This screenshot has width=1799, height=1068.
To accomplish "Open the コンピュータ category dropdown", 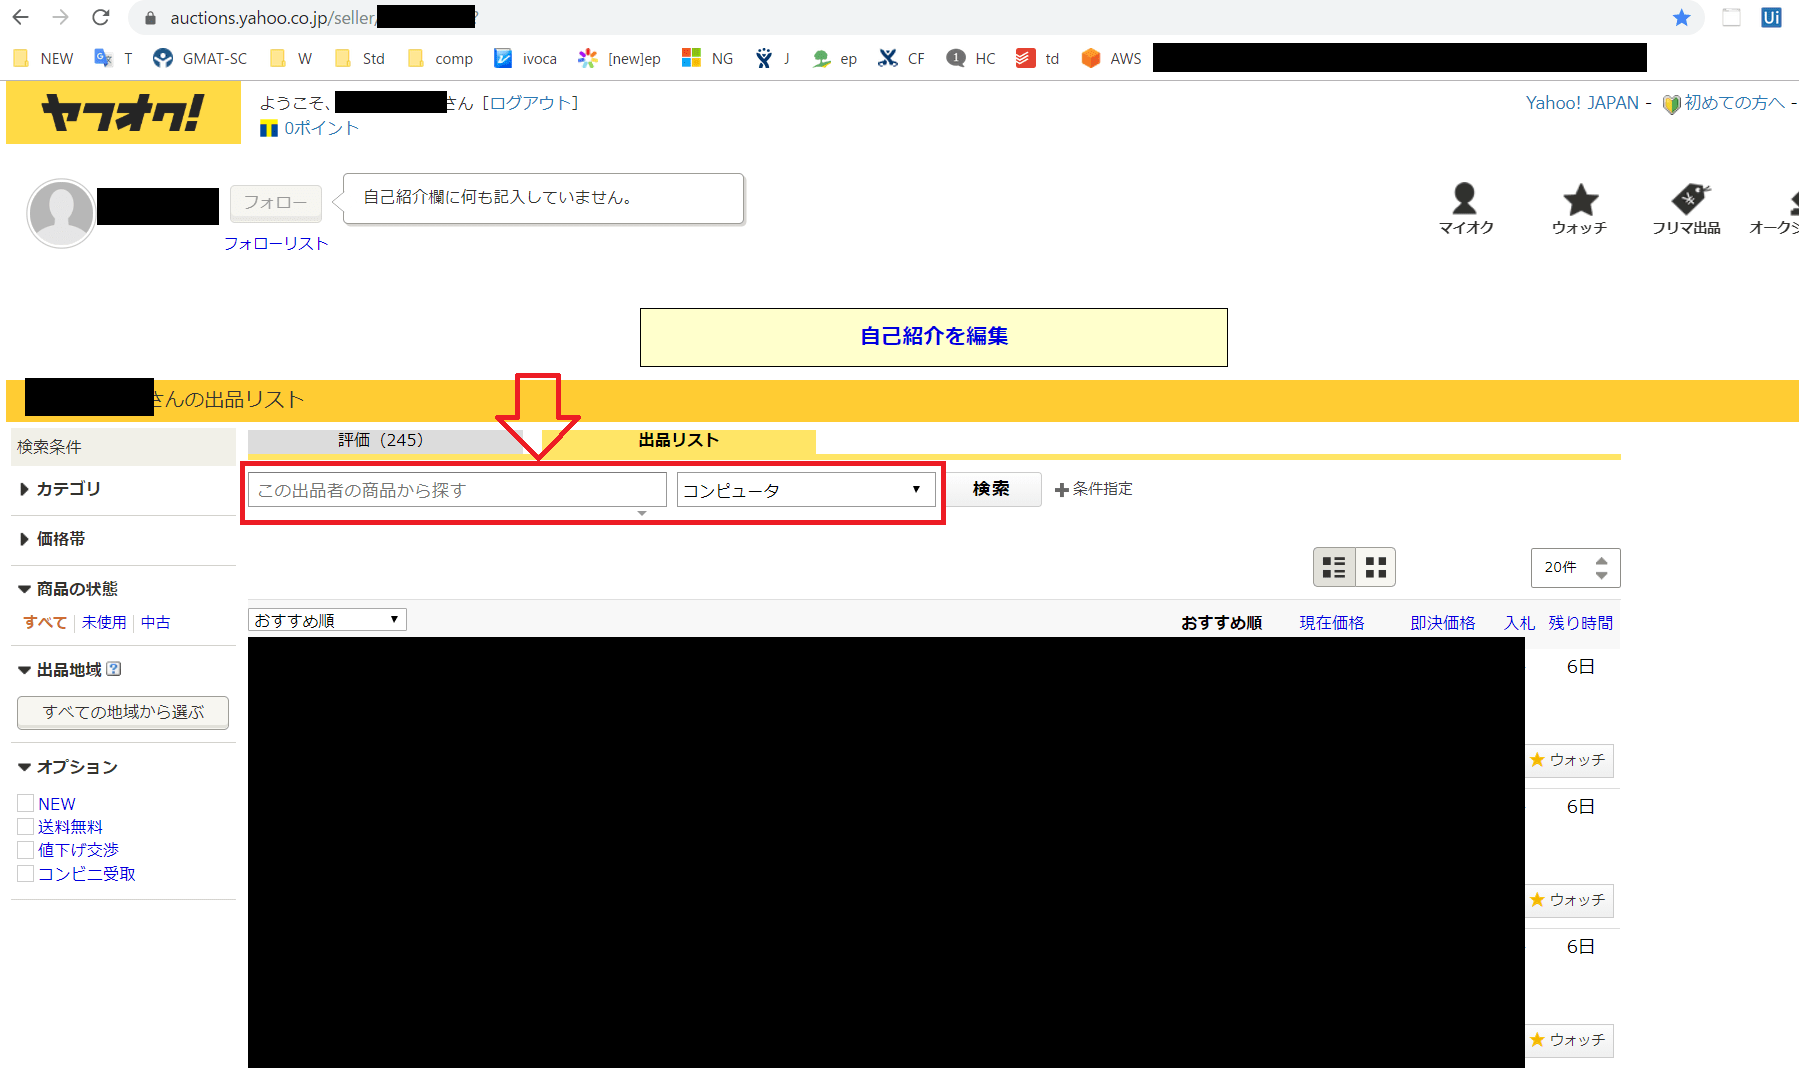I will tap(806, 490).
